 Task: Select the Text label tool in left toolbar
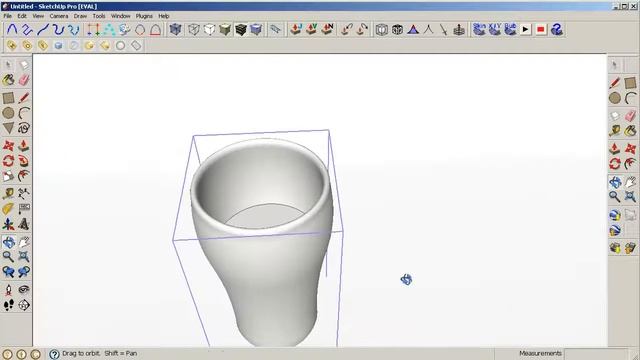[x=24, y=209]
